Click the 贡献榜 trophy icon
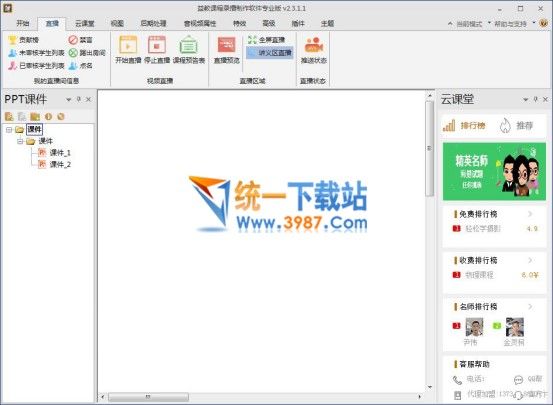This screenshot has height=405, width=553. click(x=13, y=40)
